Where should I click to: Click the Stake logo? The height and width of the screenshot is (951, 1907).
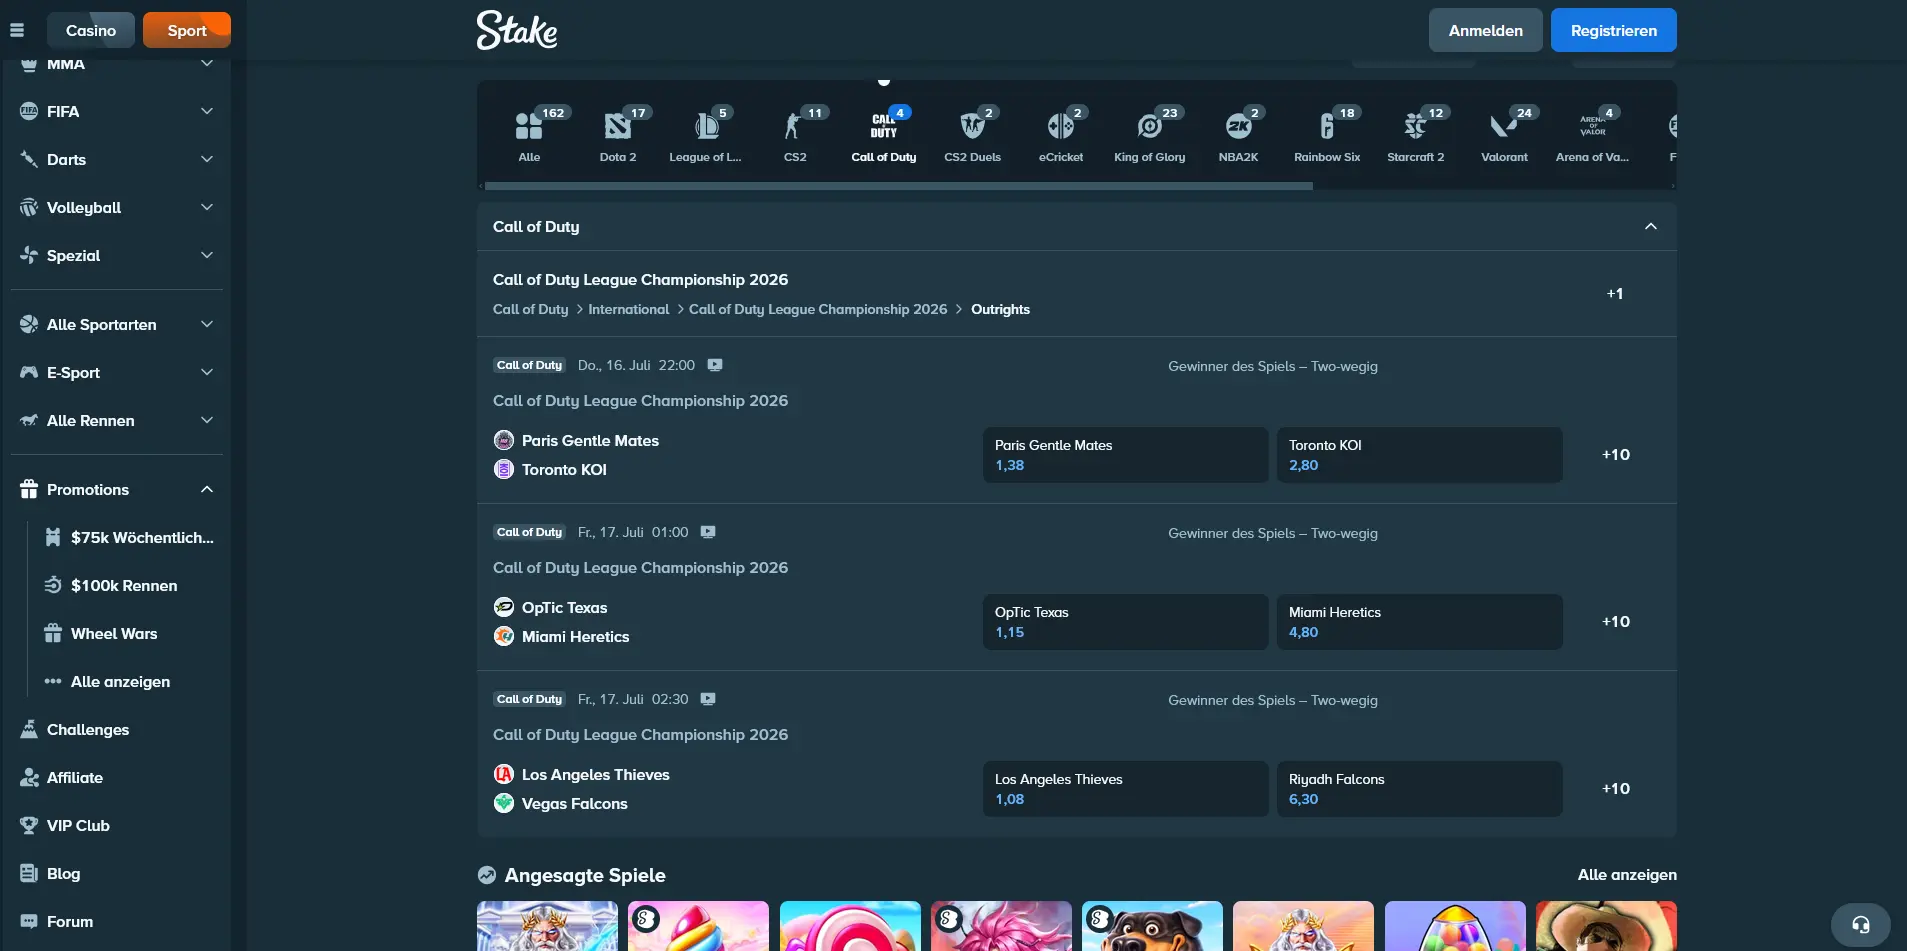pos(517,30)
